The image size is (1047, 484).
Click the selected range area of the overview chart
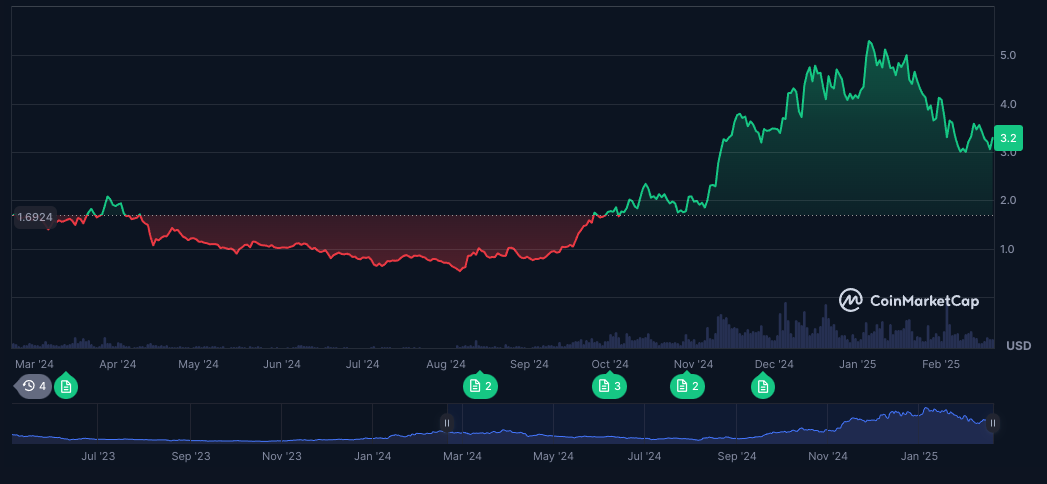[720, 423]
